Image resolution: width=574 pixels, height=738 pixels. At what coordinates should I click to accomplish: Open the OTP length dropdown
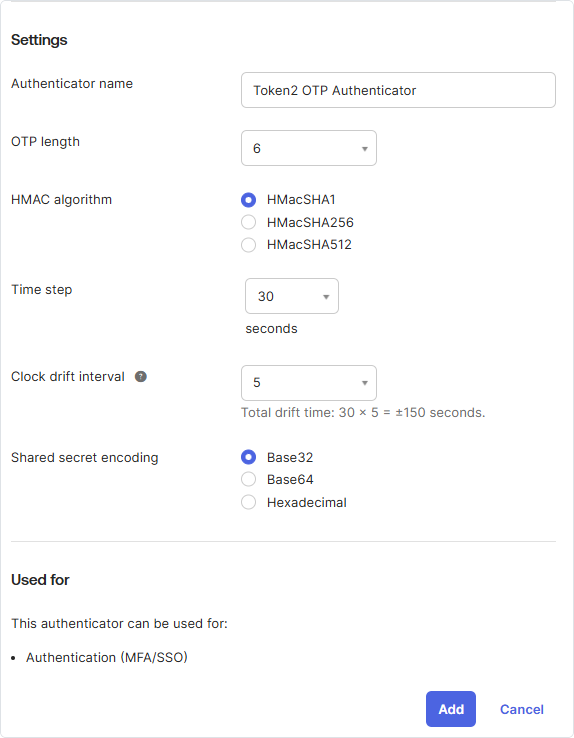pyautogui.click(x=309, y=148)
